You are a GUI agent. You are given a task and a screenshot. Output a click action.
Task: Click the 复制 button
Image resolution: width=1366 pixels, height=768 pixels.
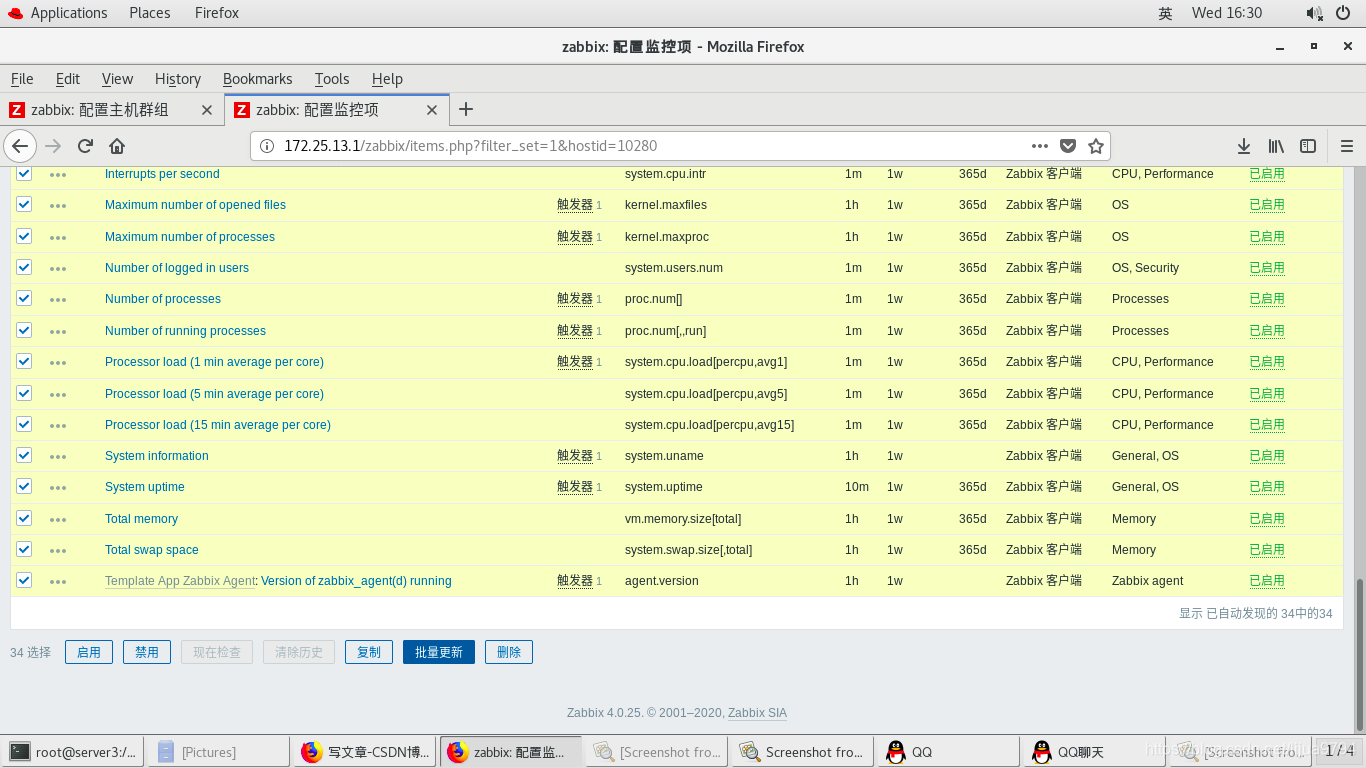coord(369,652)
